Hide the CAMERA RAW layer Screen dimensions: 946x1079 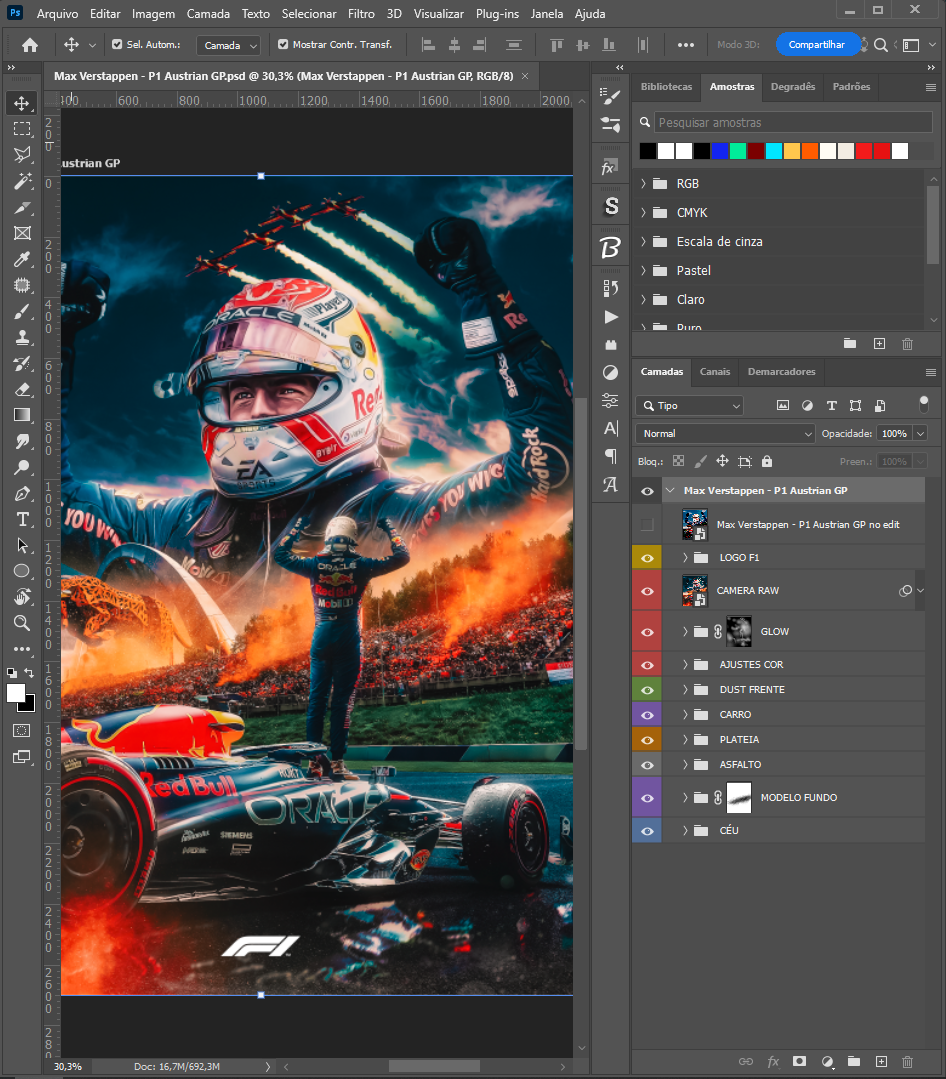point(647,591)
